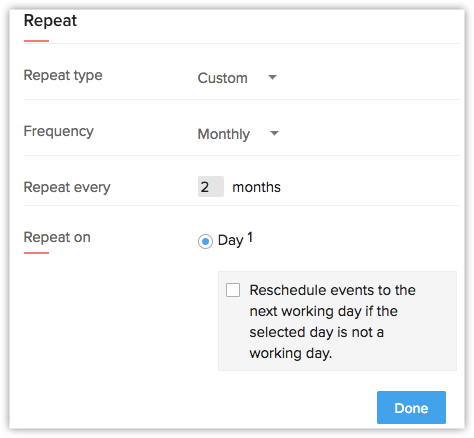Select the Day radio button

pyautogui.click(x=205, y=241)
